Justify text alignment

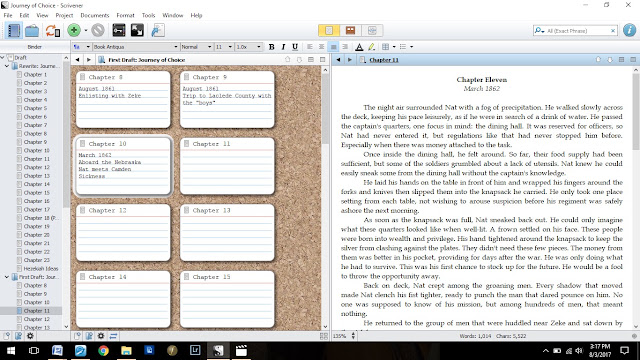click(x=333, y=47)
